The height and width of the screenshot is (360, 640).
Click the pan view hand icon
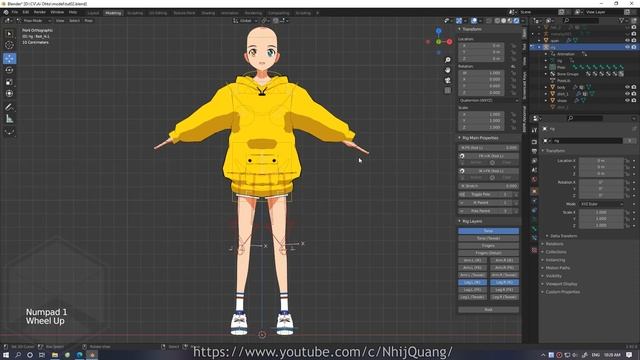pos(448,70)
